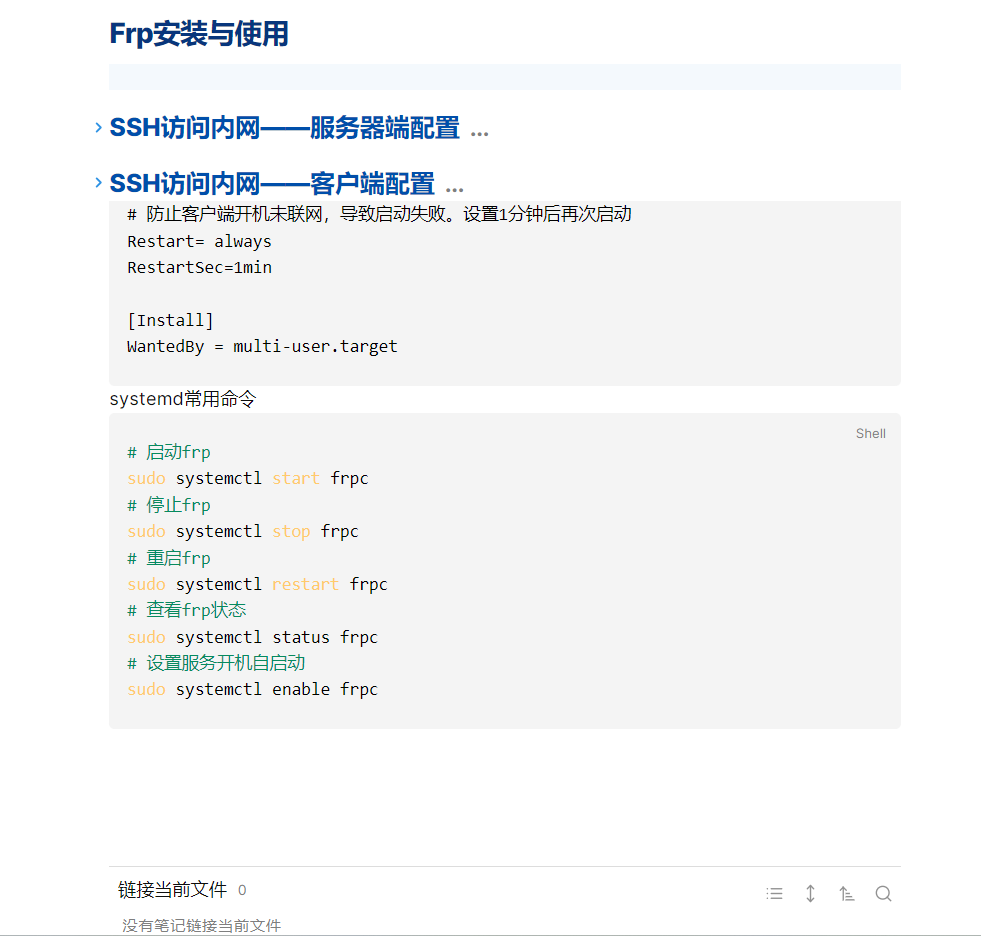Click the RestartSec=1min config line
981x936 pixels.
pyautogui.click(x=200, y=268)
